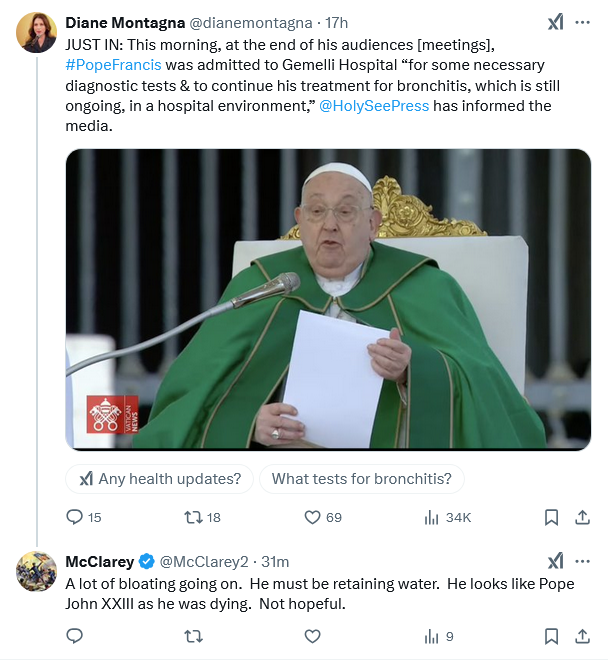Share Diane Montagna's post
The width and height of the screenshot is (609, 670).
(x=582, y=517)
